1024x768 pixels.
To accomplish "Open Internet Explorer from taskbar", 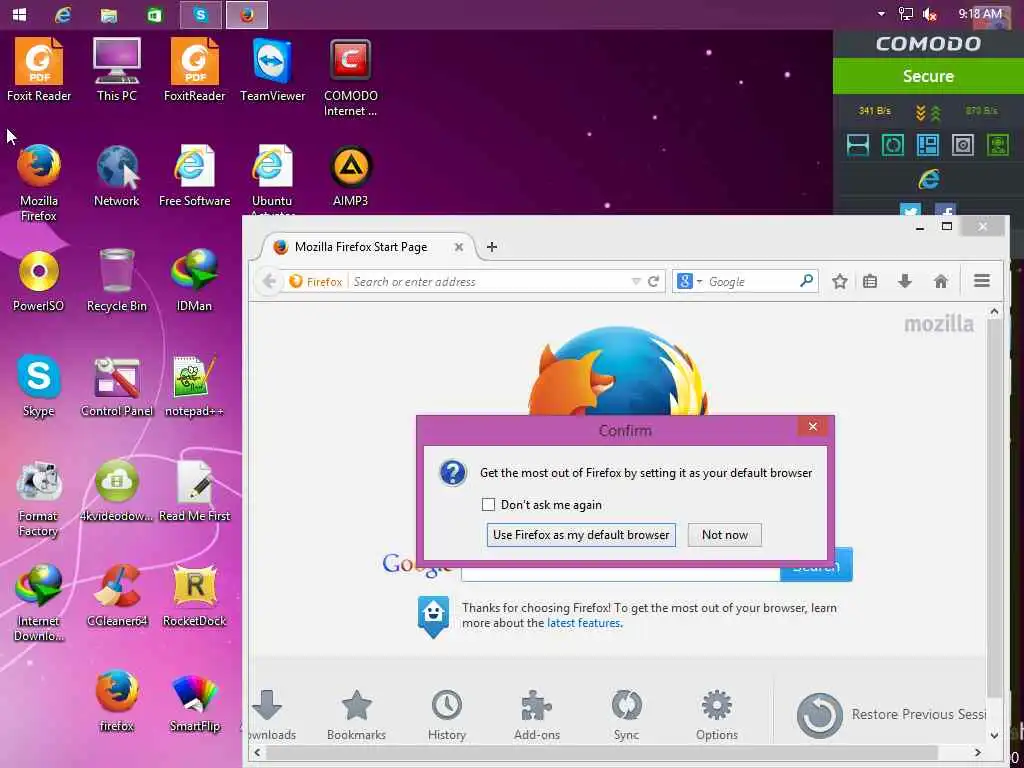I will [x=63, y=14].
